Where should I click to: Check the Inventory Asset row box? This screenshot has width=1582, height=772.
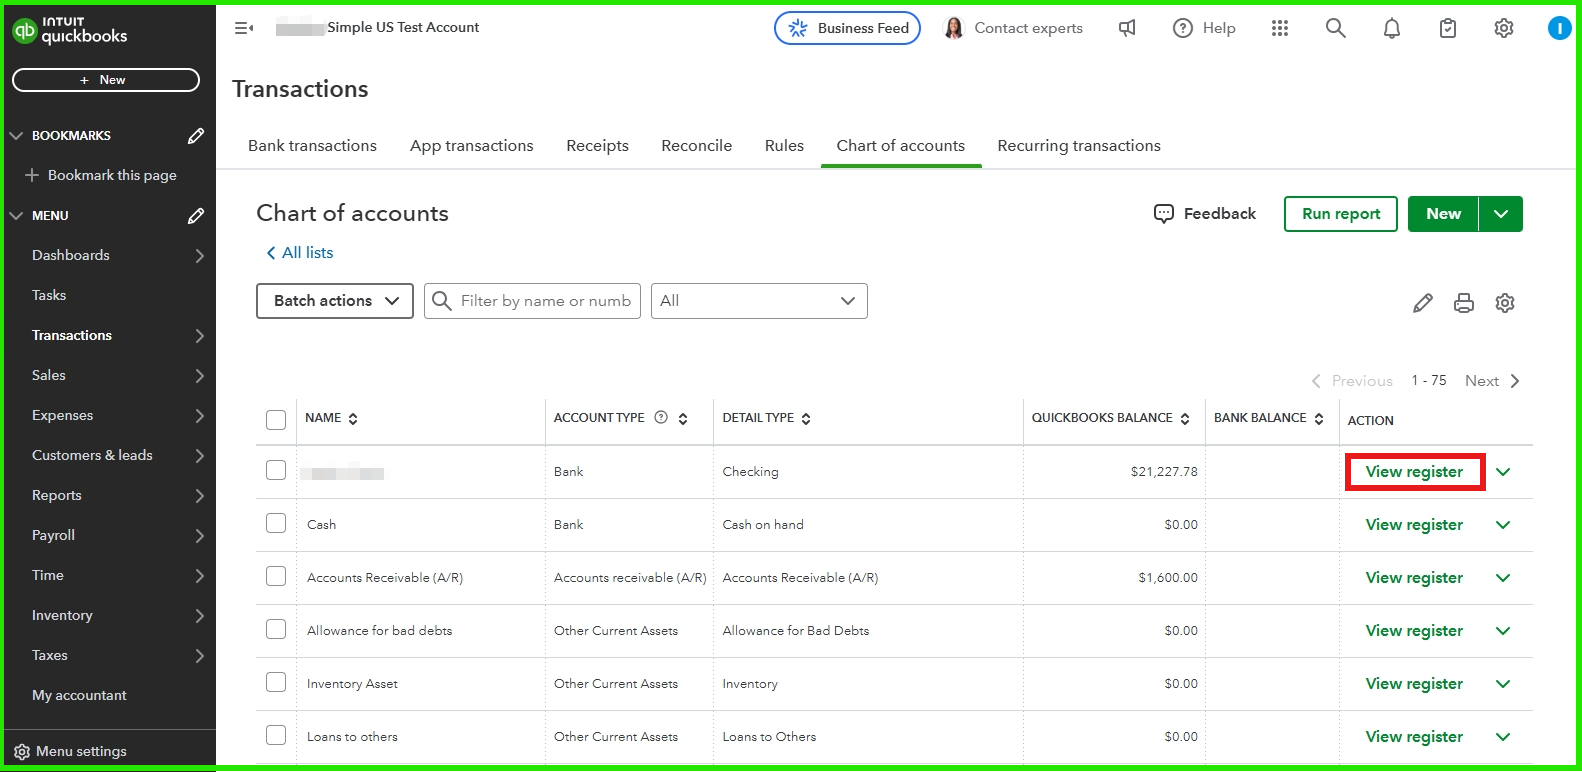tap(276, 682)
